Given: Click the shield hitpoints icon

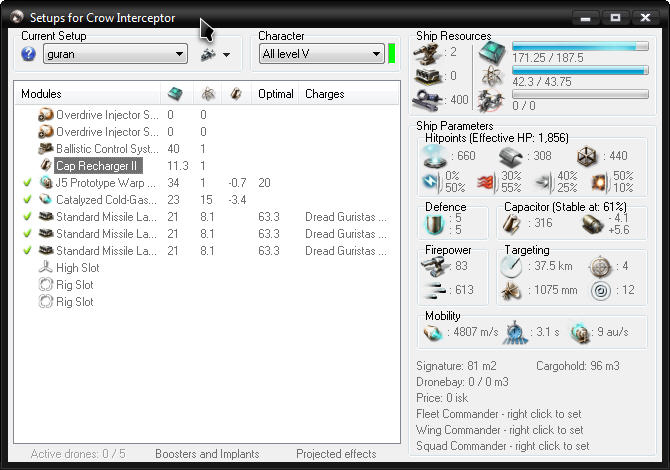Looking at the screenshot, I should (x=435, y=156).
